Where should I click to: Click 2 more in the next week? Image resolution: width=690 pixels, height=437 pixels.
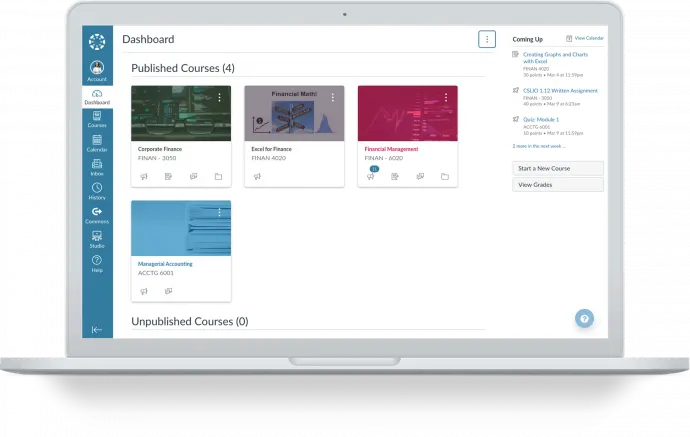pos(539,146)
